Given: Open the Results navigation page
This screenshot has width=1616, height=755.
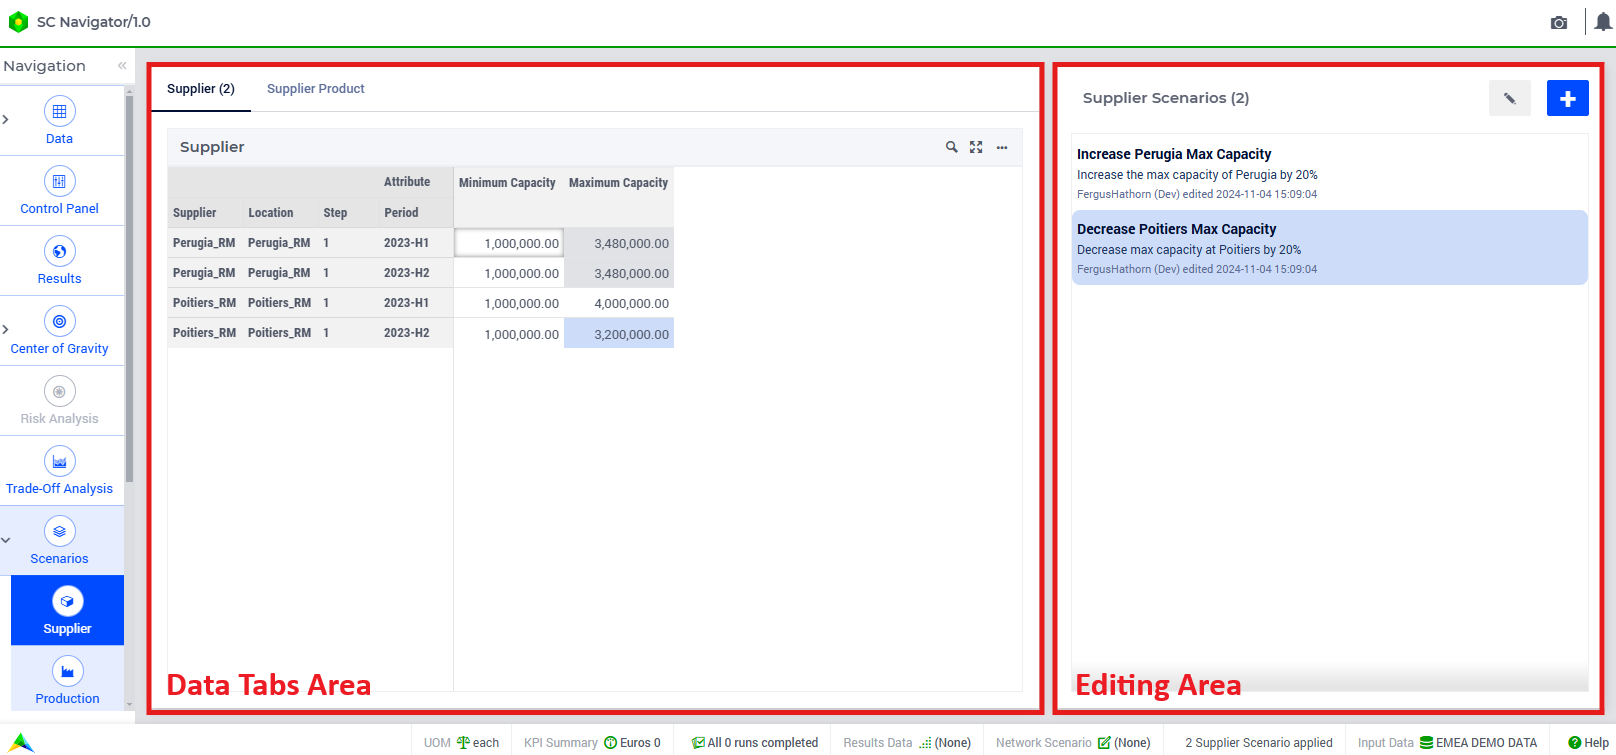Looking at the screenshot, I should click(59, 261).
